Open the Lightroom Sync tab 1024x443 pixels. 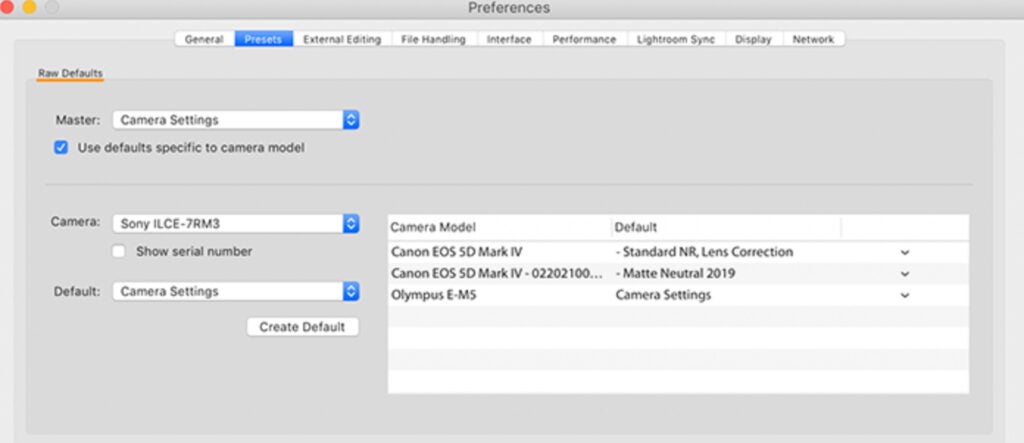[x=676, y=39]
